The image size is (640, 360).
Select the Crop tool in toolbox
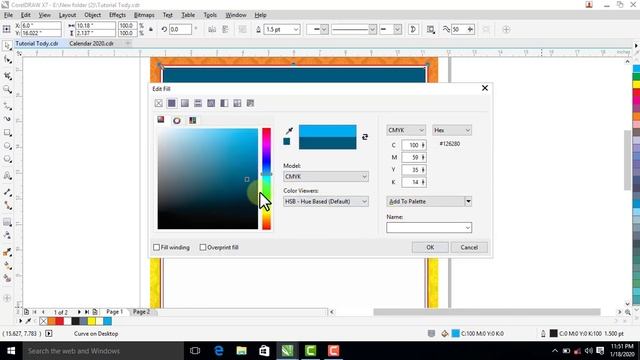coord(7,75)
